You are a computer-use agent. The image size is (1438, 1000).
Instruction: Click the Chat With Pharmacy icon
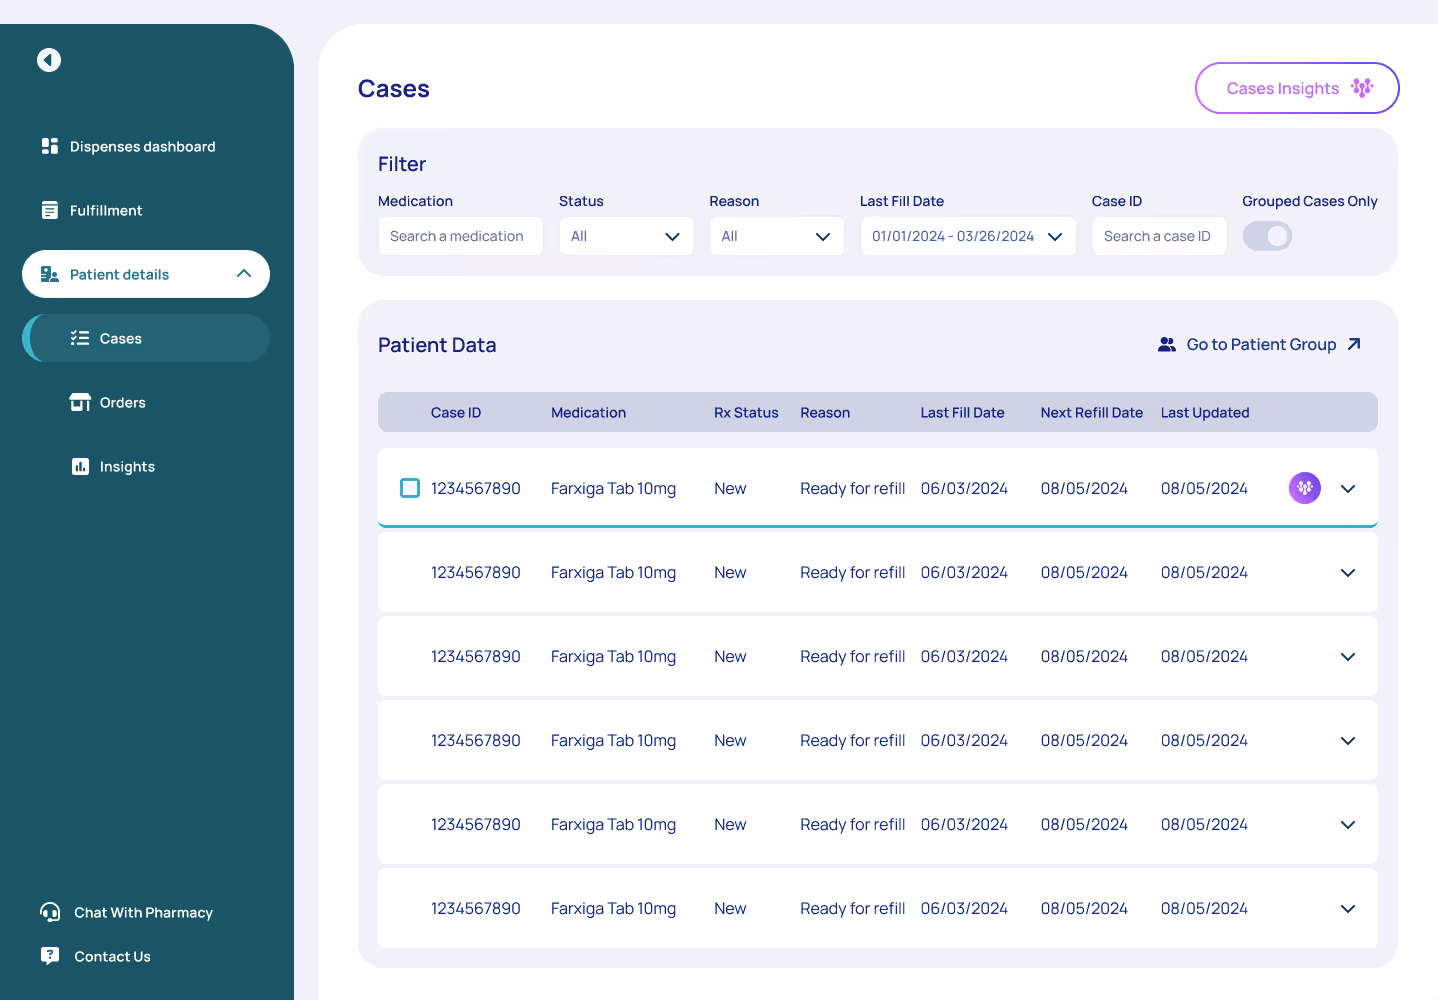pos(50,912)
